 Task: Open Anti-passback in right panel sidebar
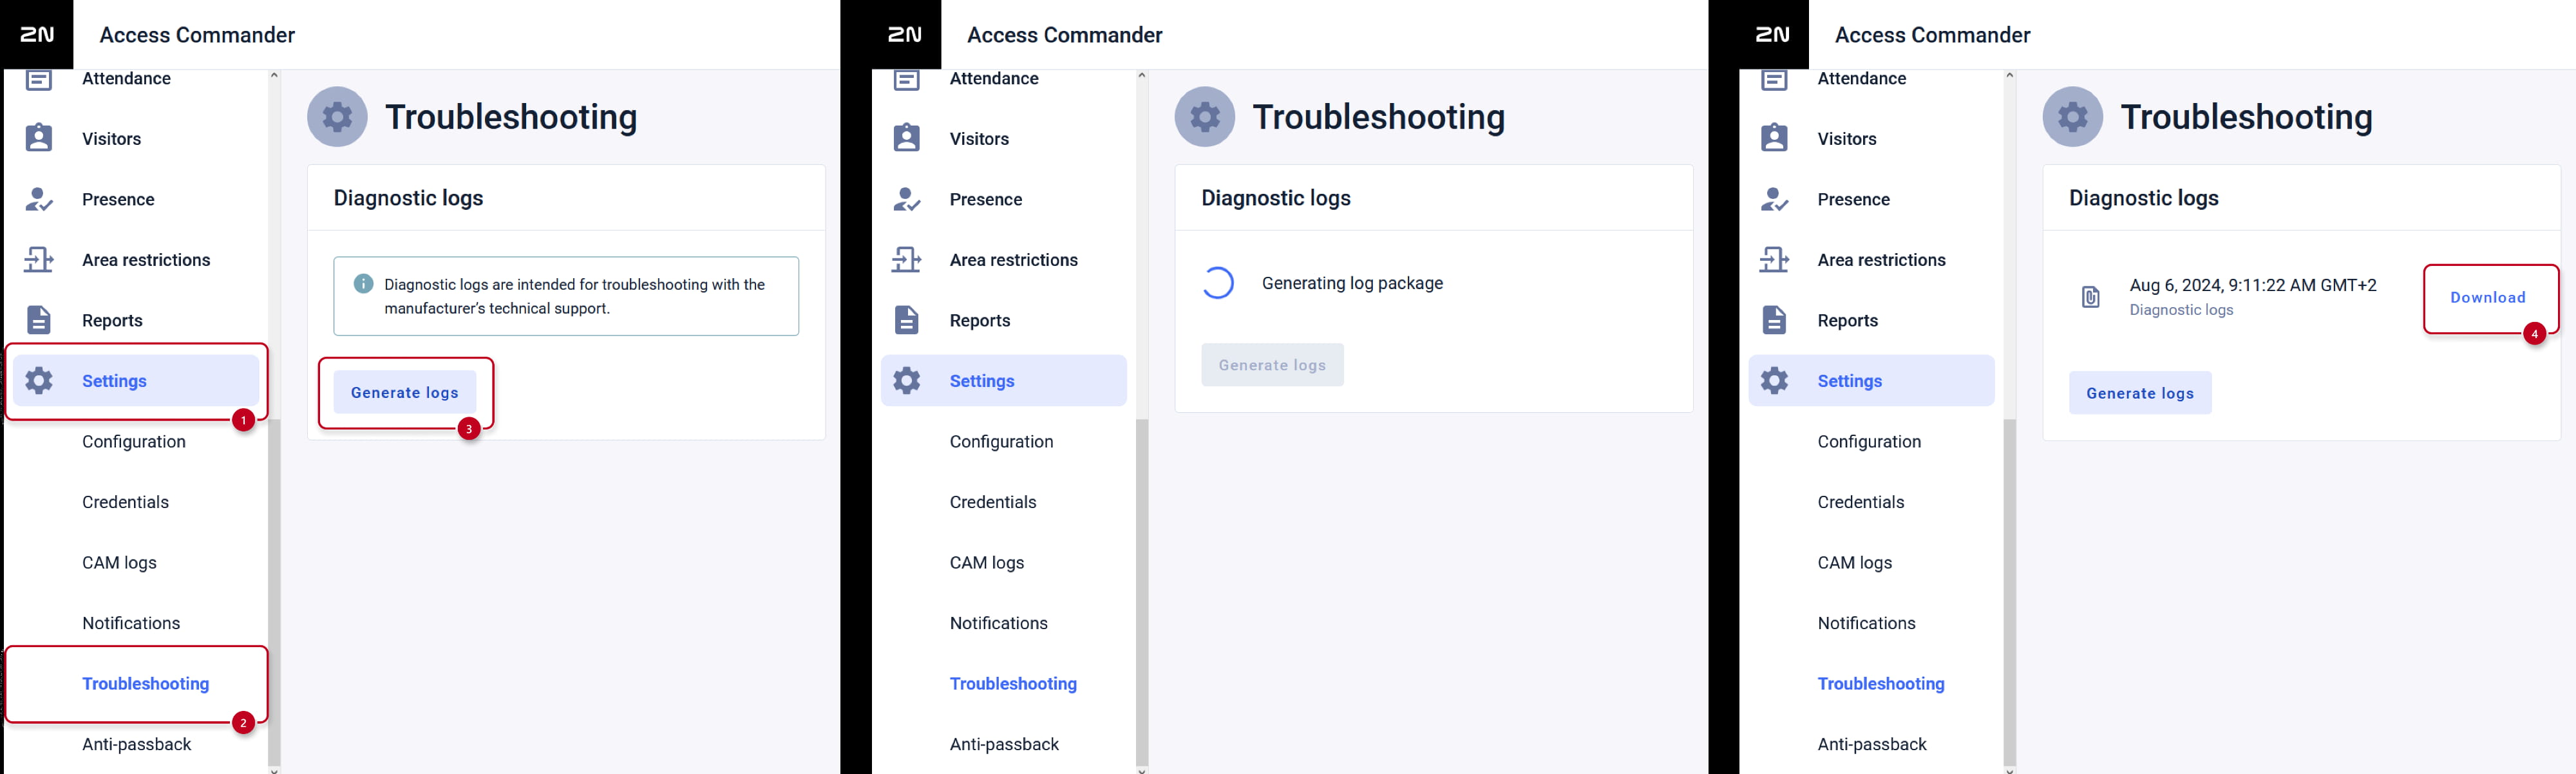coord(1872,744)
